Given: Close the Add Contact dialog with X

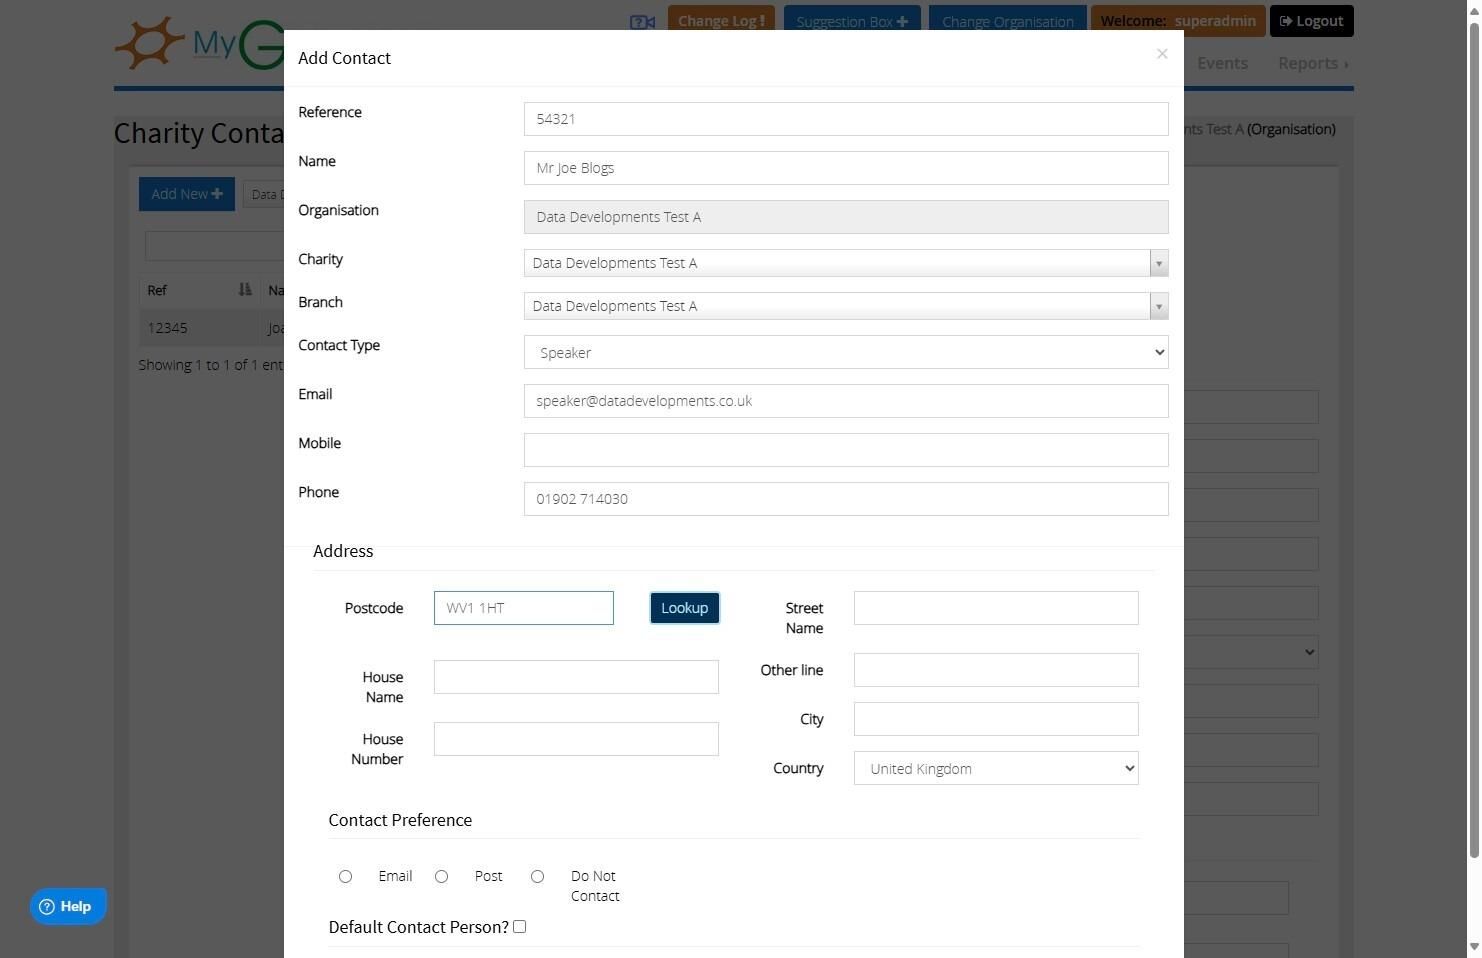Looking at the screenshot, I should tap(1162, 54).
